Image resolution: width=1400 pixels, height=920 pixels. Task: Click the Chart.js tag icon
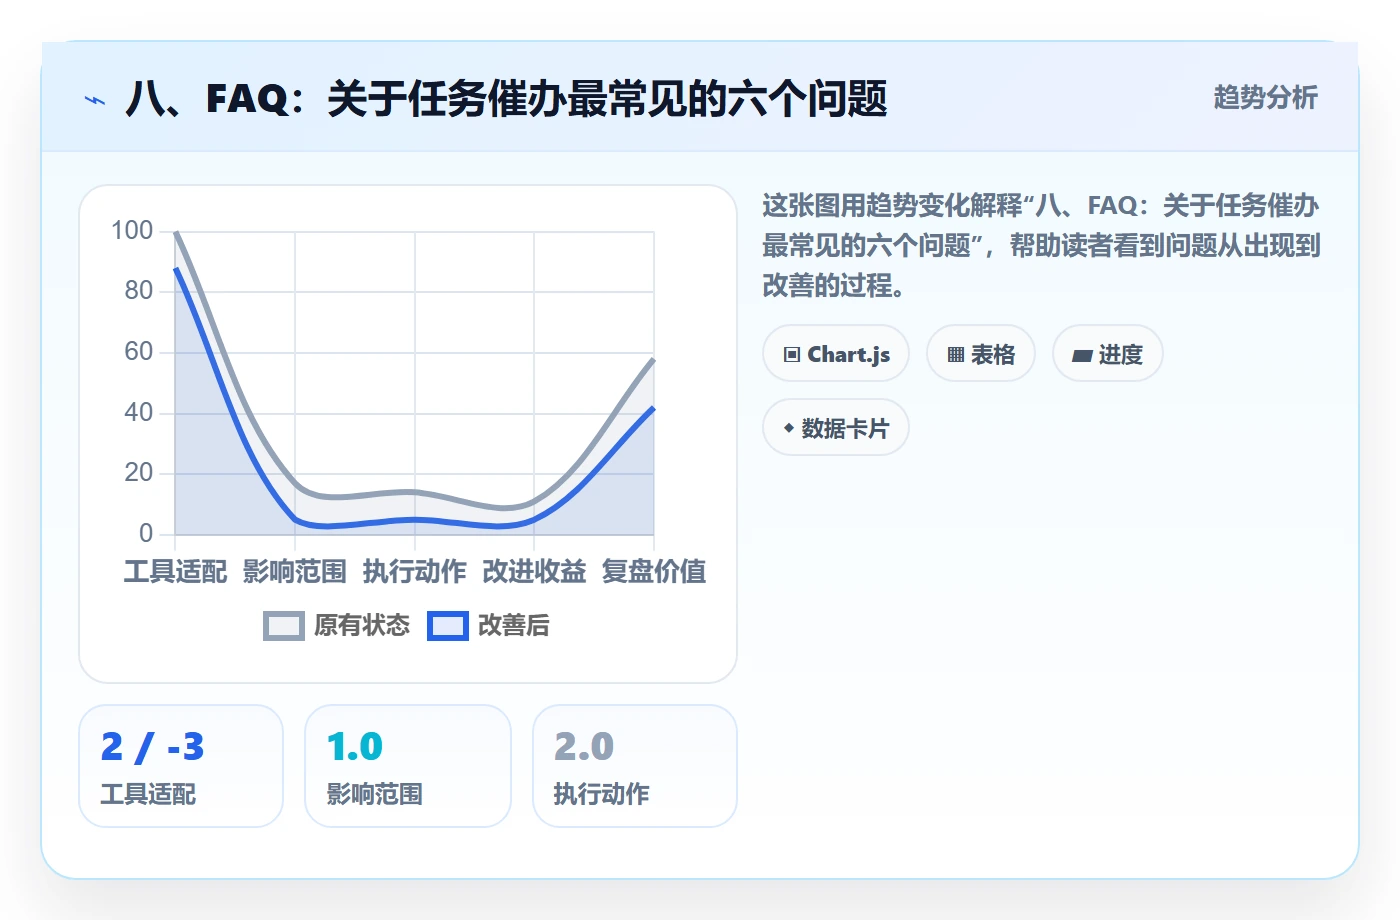(792, 355)
